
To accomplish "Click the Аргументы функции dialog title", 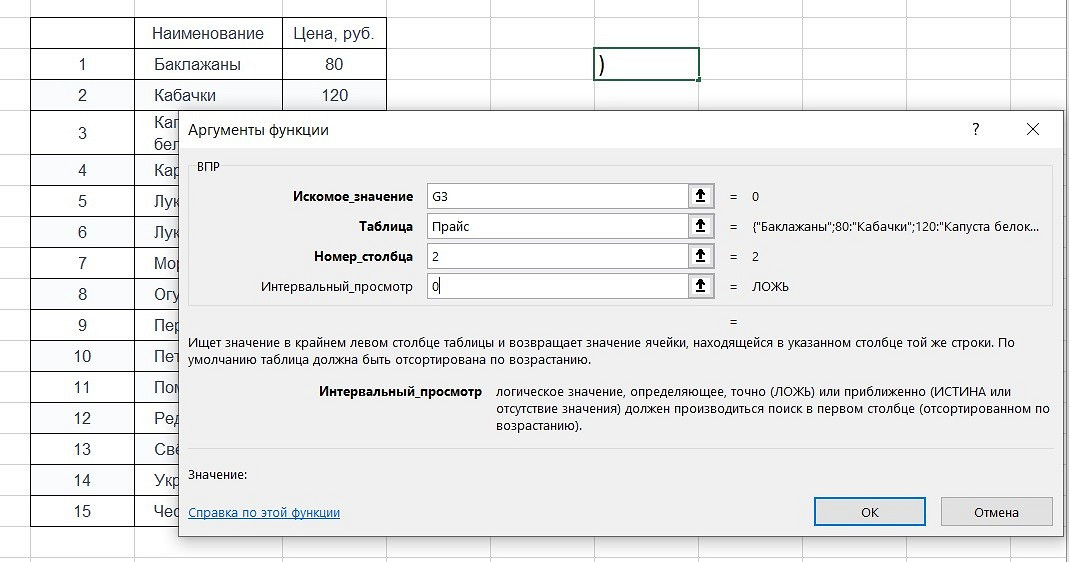I will coord(258,130).
